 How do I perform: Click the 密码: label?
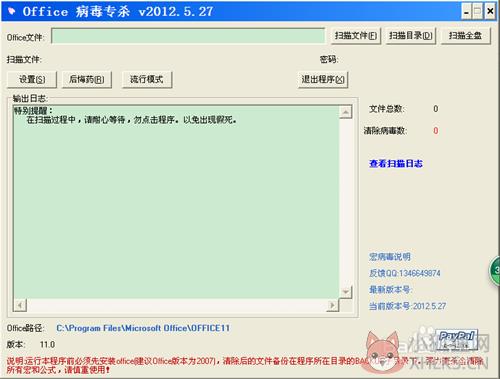point(329,59)
